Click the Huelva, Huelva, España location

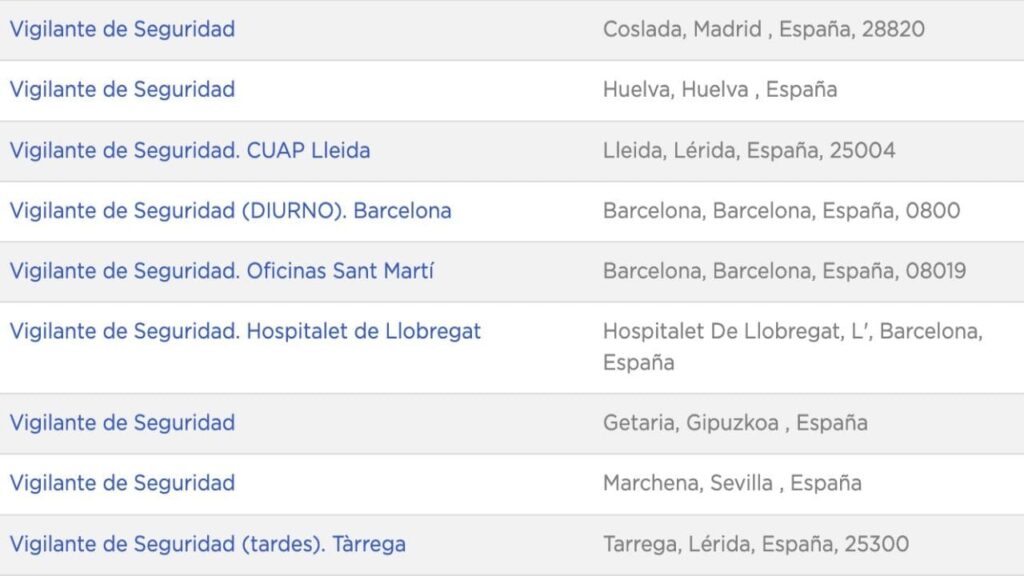click(x=719, y=89)
